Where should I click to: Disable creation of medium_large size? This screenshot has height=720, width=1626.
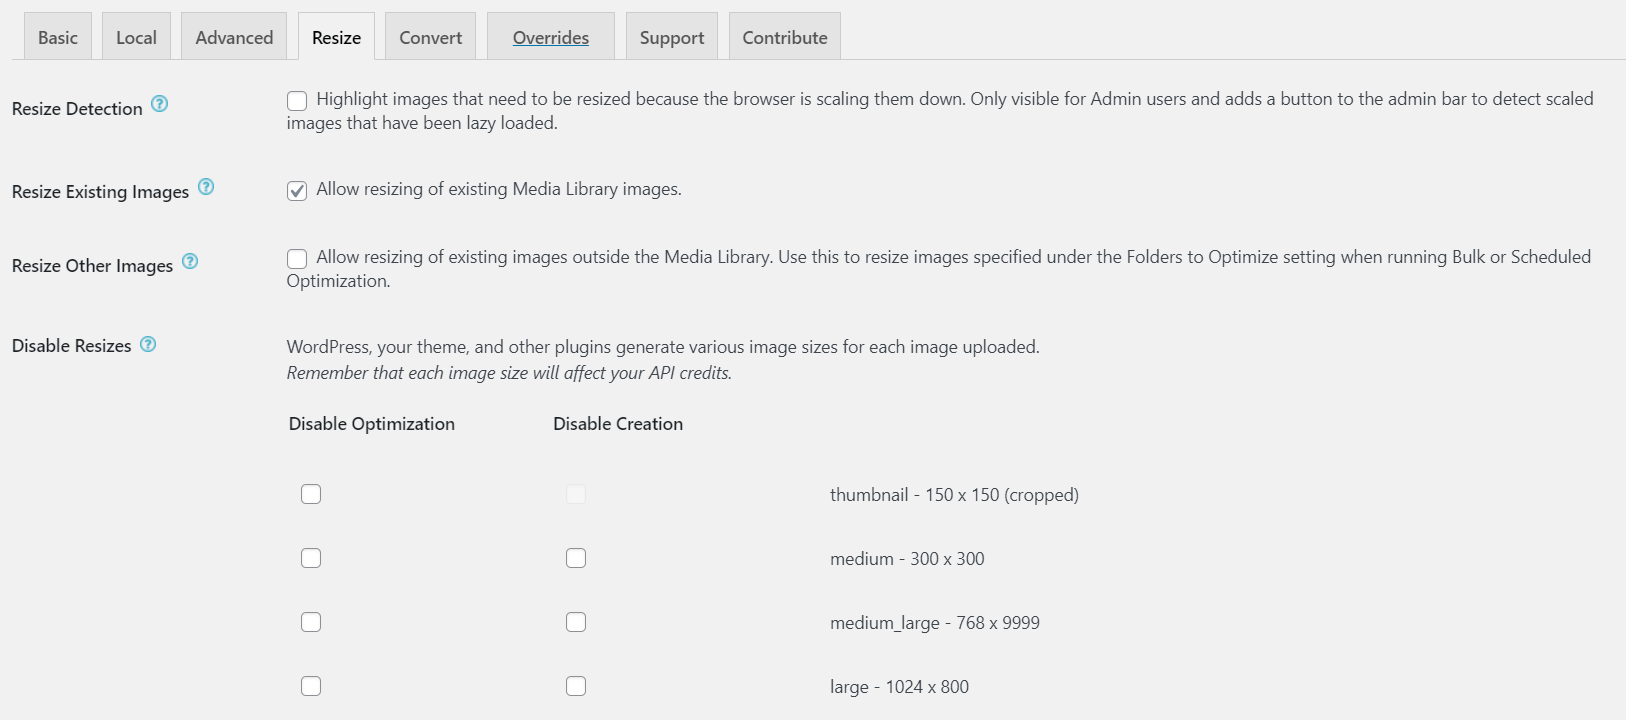point(576,622)
